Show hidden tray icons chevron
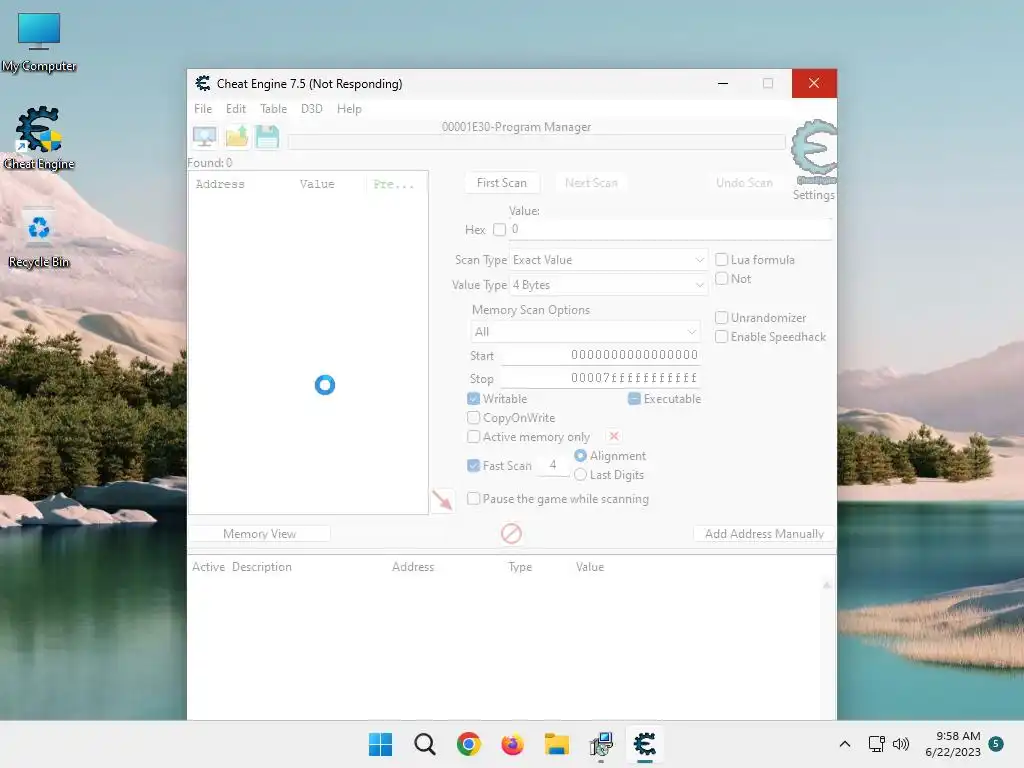The width and height of the screenshot is (1024, 768). pyautogui.click(x=844, y=744)
